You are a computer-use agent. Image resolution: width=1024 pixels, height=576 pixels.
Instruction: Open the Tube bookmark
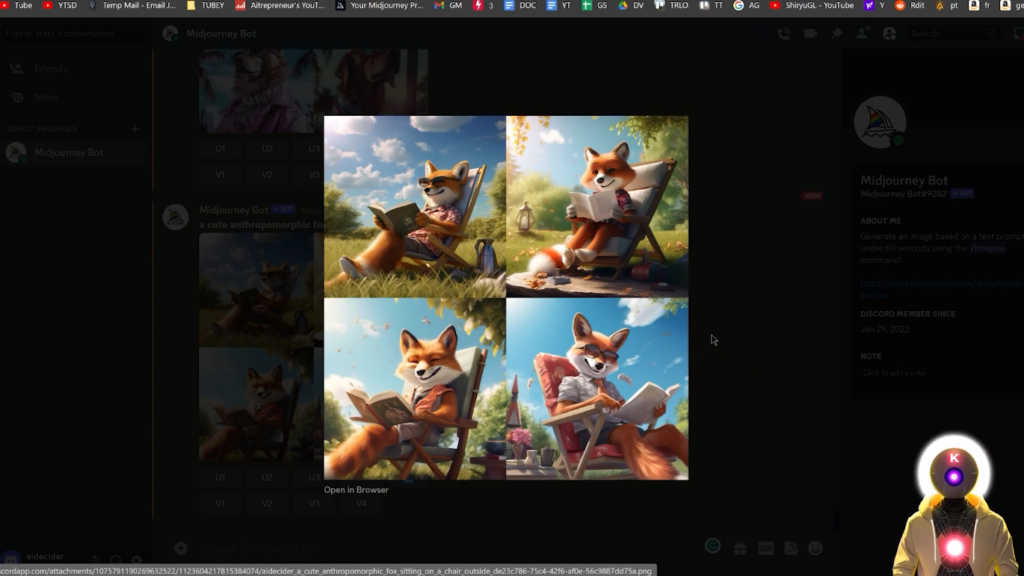[17, 5]
